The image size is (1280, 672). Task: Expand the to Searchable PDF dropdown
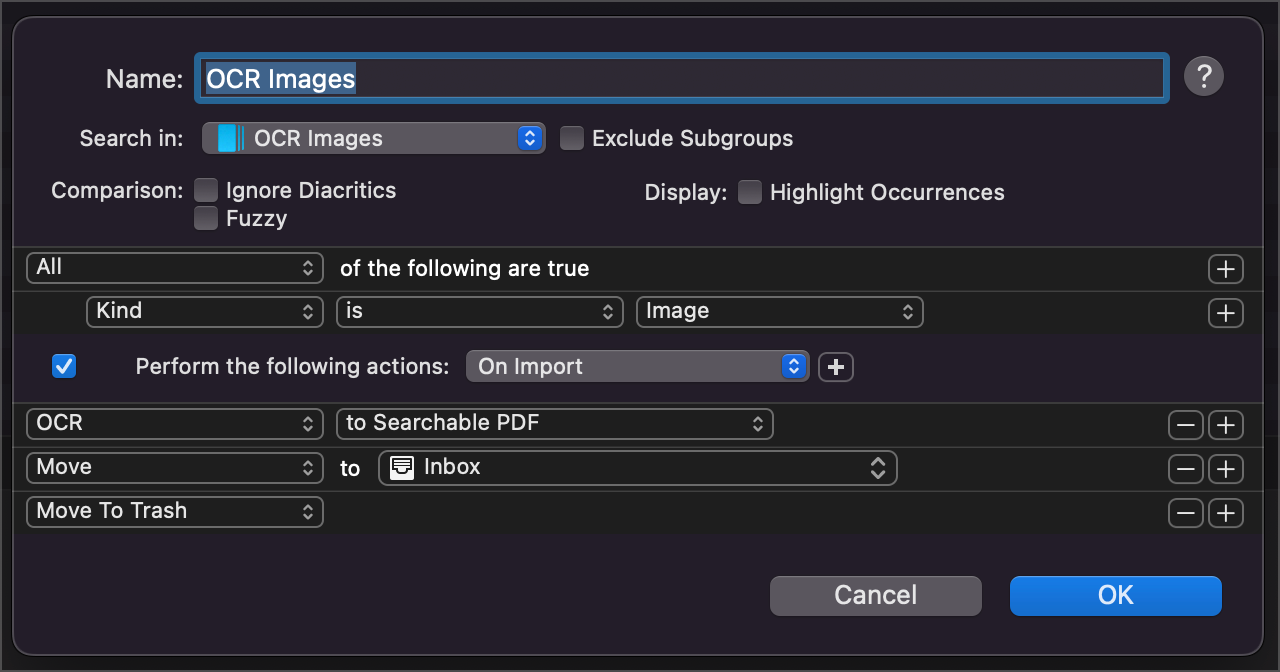tap(554, 423)
